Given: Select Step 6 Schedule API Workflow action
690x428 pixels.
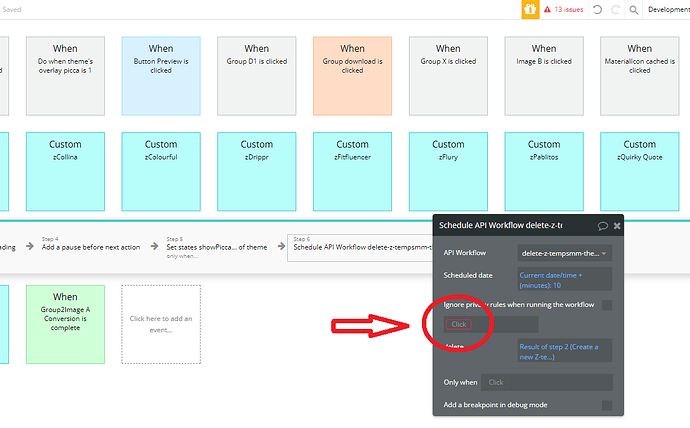Looking at the screenshot, I should (361, 248).
